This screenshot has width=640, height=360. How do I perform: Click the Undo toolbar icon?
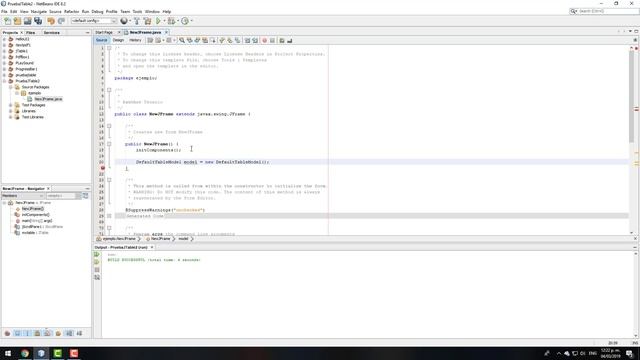coord(51,21)
